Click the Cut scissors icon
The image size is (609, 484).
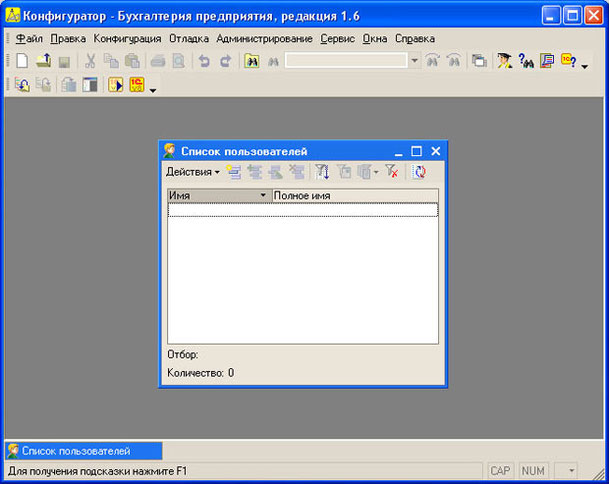coord(90,61)
